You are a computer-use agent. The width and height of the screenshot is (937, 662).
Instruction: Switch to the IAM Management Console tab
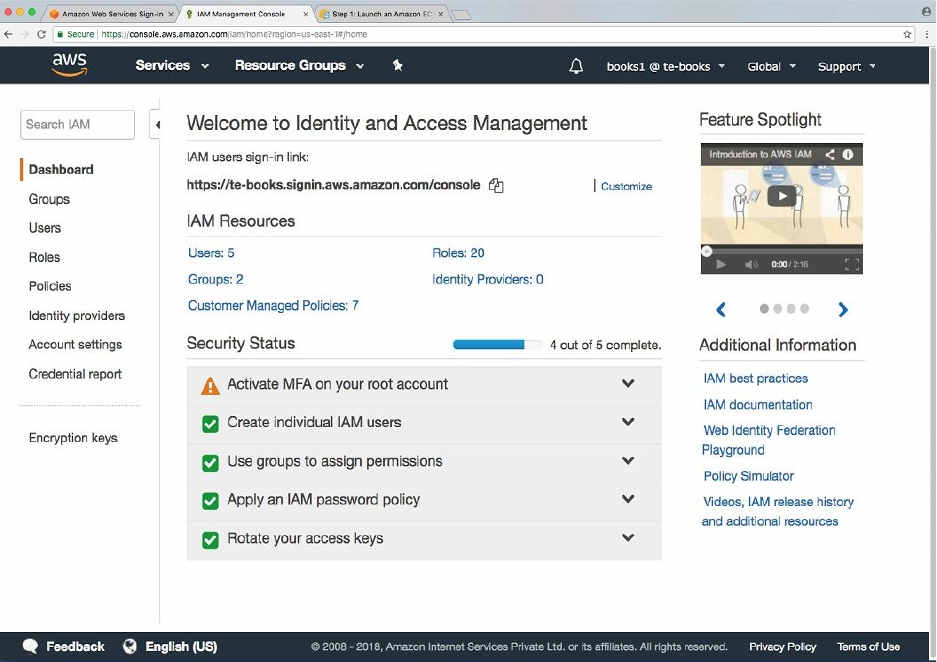[x=243, y=14]
